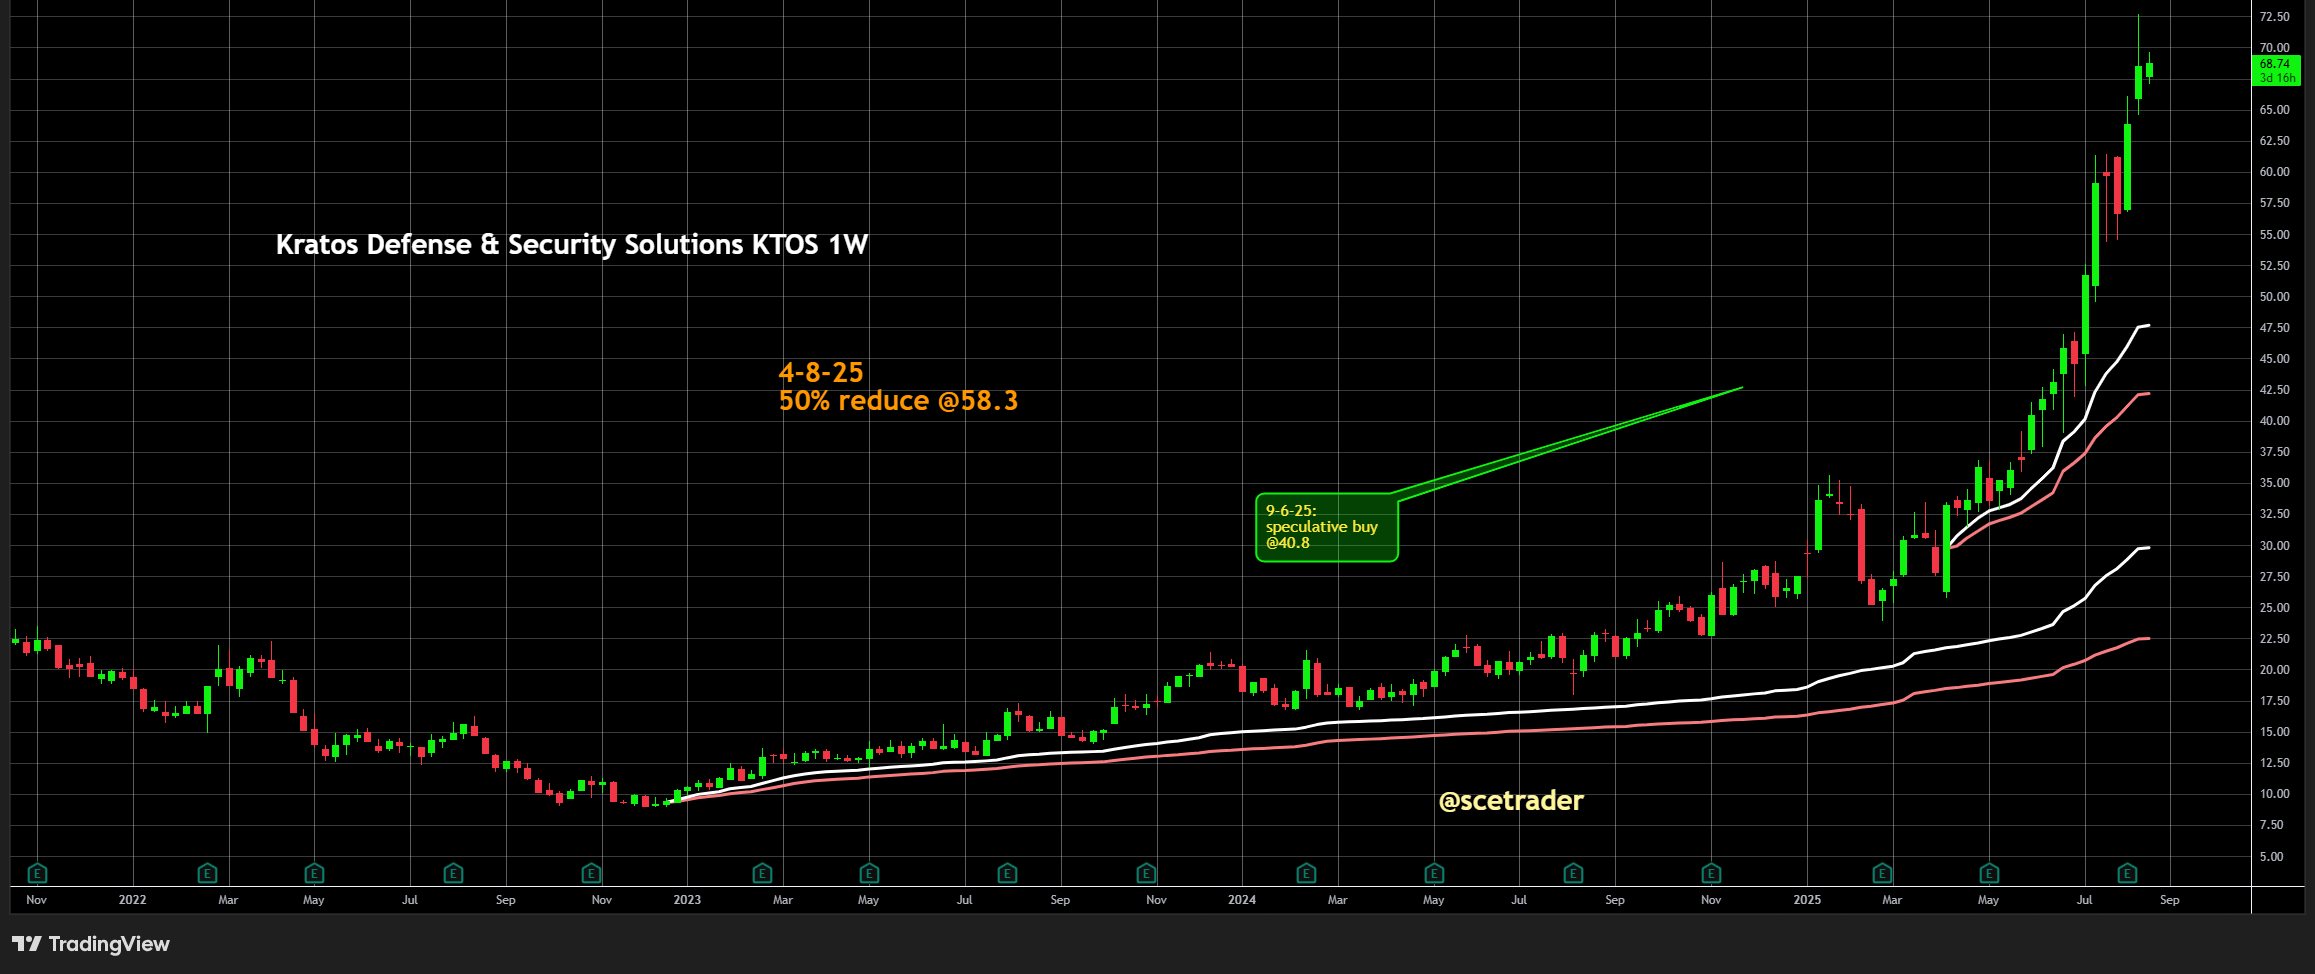
Task: Open the earnings E marker above May 2024
Action: 1434,874
